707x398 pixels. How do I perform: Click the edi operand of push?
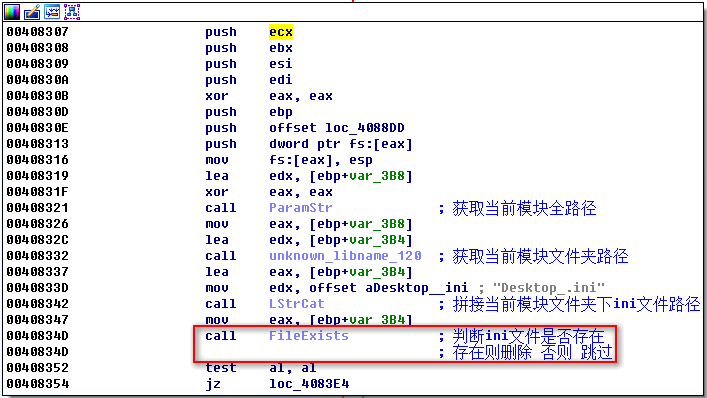[281, 80]
